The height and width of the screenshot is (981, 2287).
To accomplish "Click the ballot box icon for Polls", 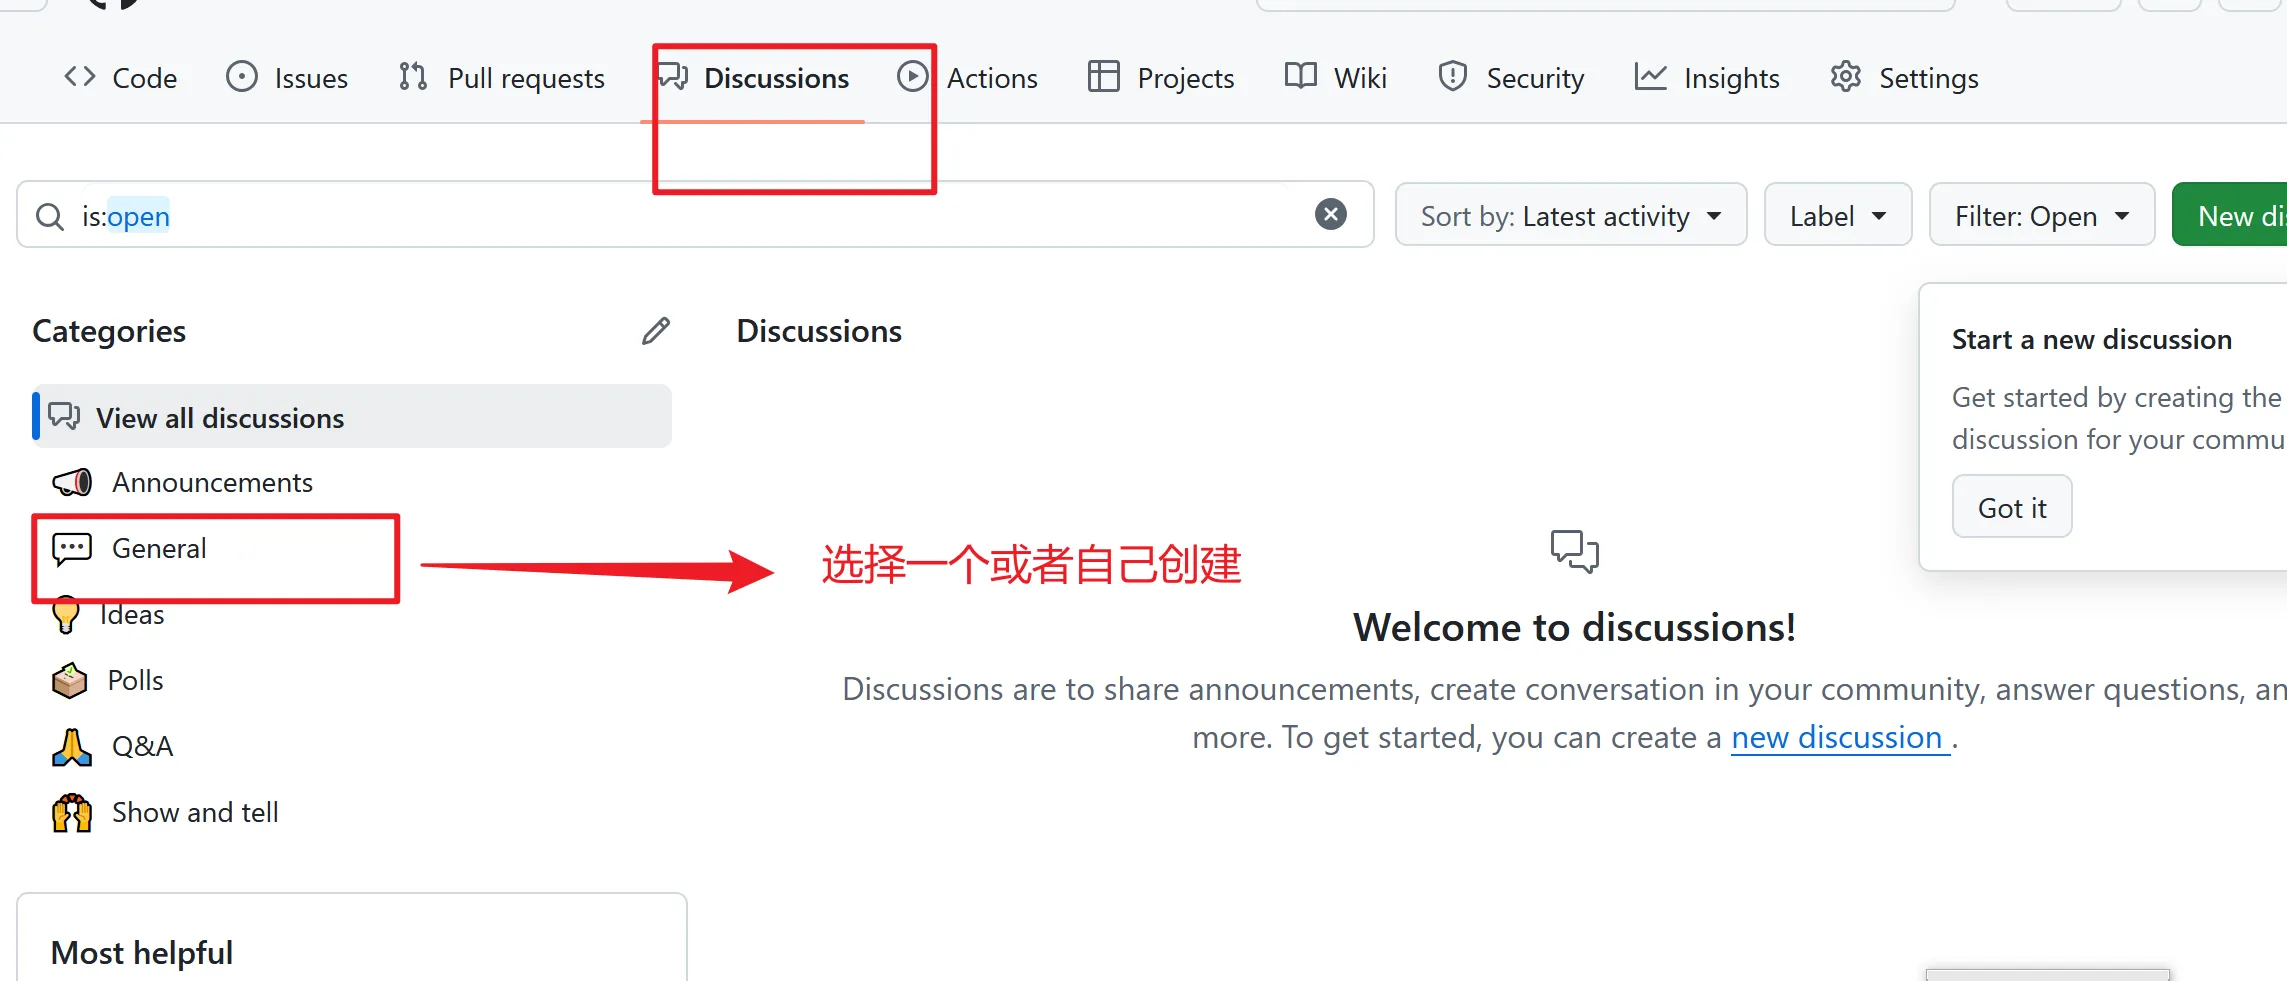I will (70, 681).
